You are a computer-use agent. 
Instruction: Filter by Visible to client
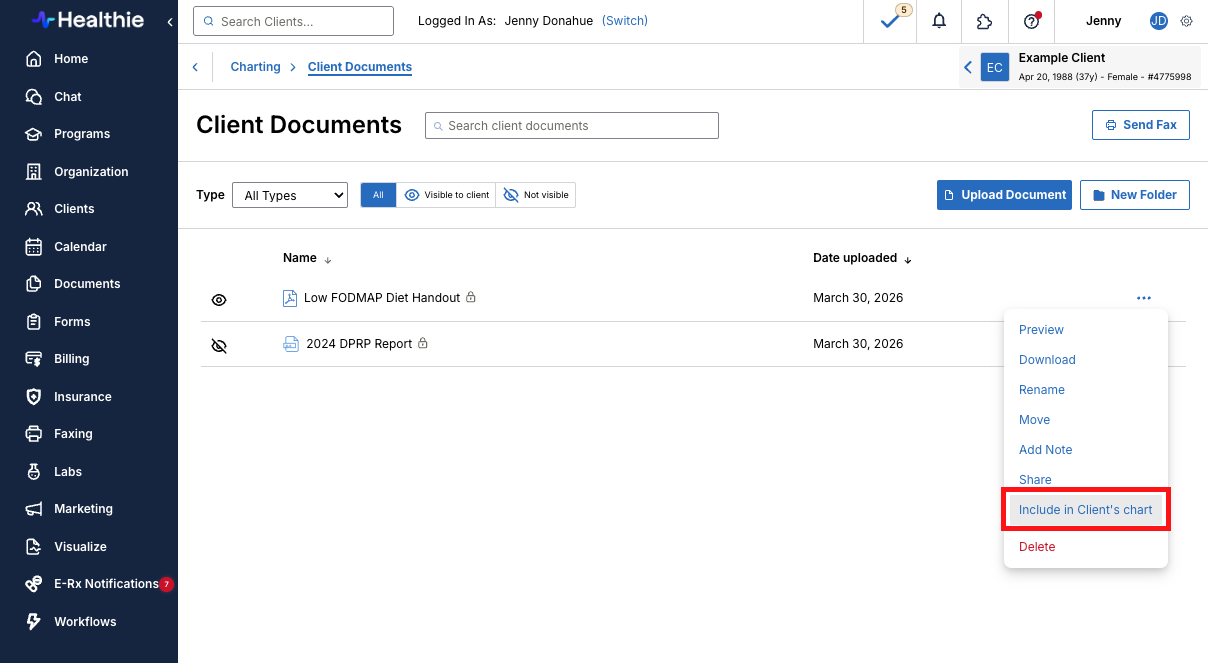tap(446, 195)
